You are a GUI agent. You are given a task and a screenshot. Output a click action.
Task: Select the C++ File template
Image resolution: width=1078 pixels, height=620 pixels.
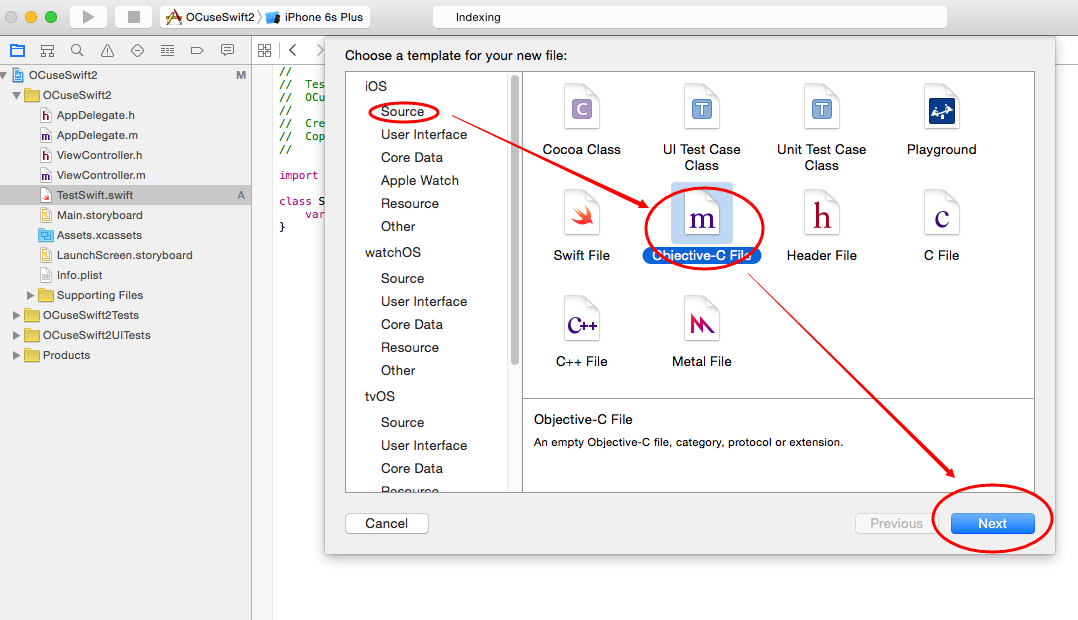pyautogui.click(x=582, y=332)
